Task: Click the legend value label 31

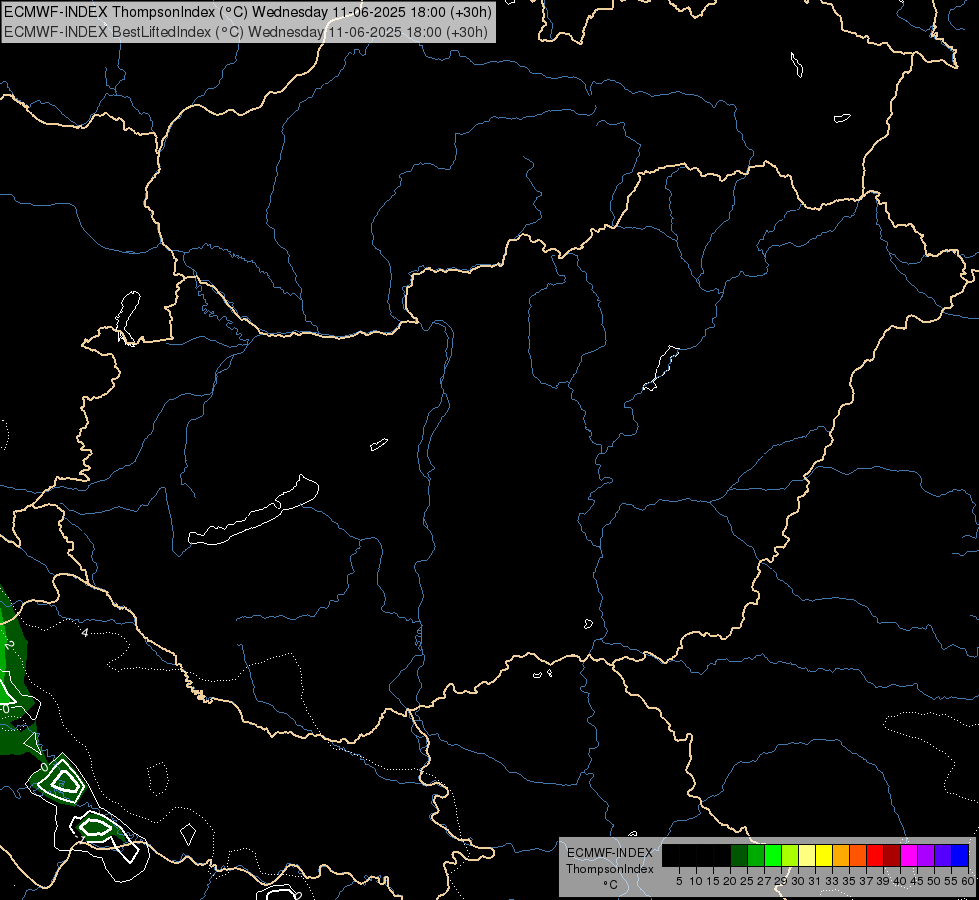Action: [x=815, y=881]
